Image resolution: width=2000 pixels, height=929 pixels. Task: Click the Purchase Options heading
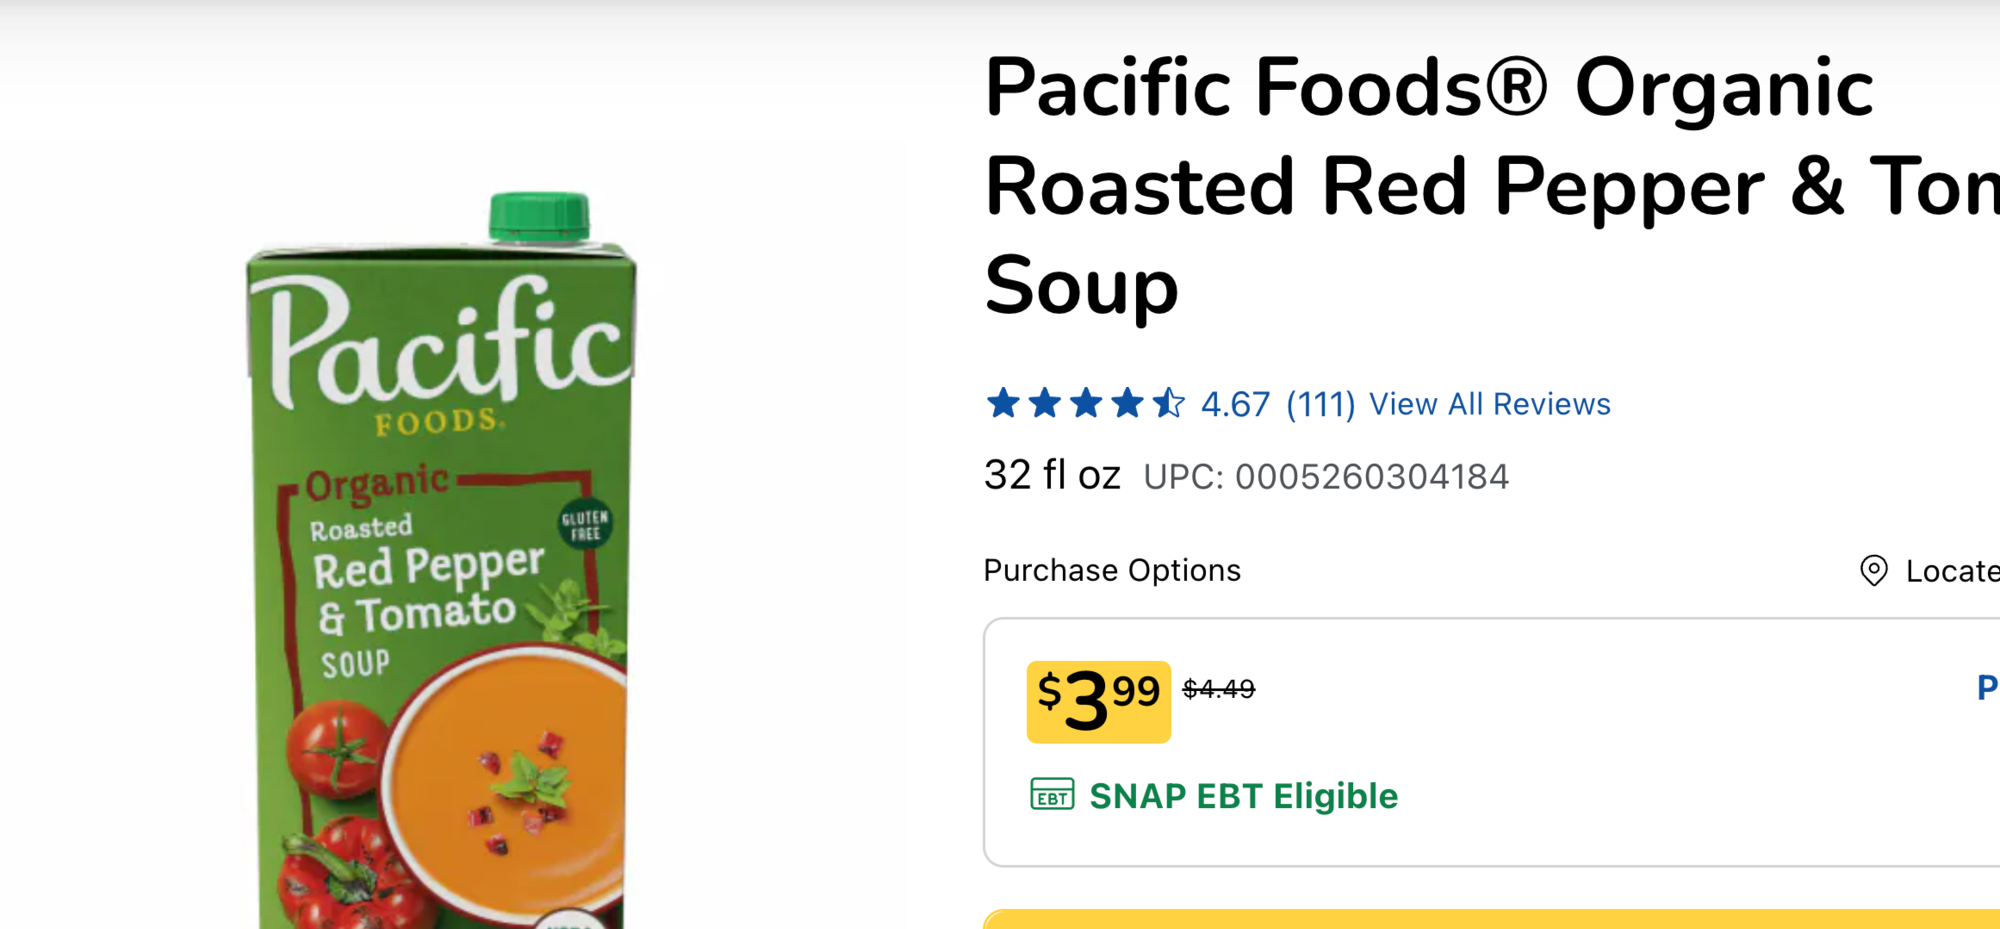[1112, 570]
